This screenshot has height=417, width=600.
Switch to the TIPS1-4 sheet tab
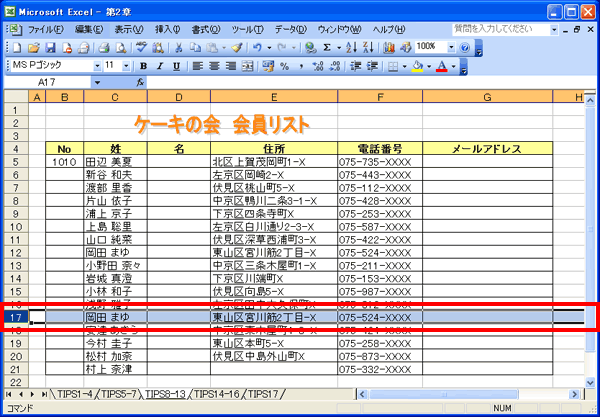(73, 394)
